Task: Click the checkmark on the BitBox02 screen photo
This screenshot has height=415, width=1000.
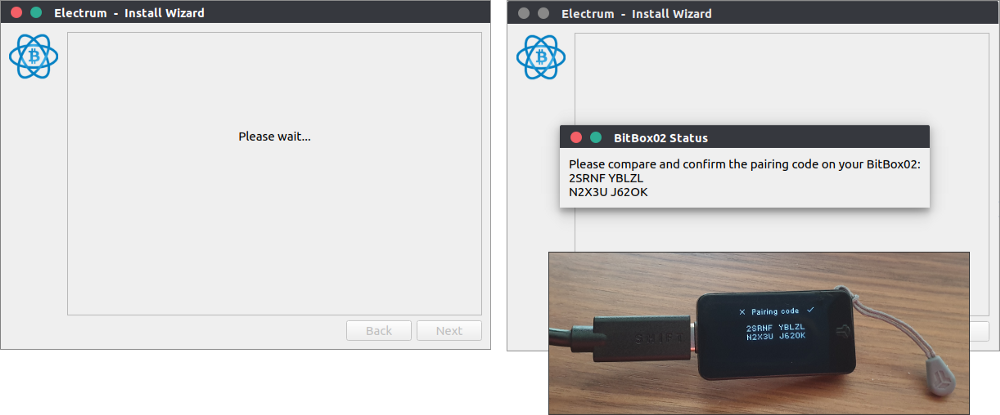Action: coord(810,310)
